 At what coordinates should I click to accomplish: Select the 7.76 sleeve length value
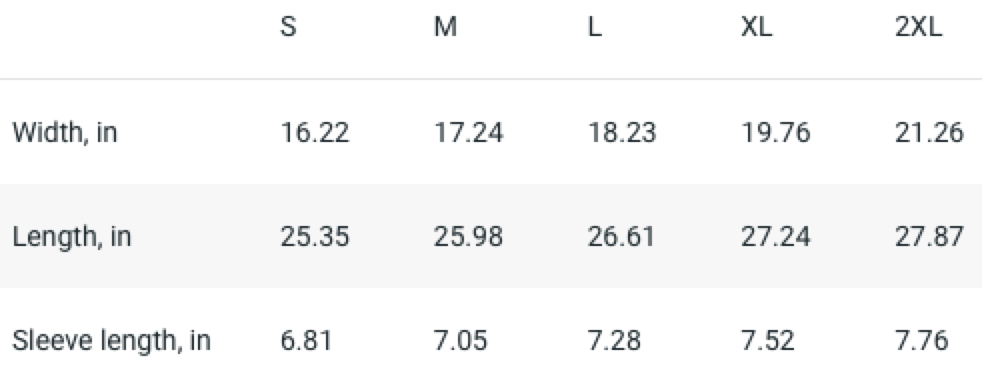click(x=921, y=341)
